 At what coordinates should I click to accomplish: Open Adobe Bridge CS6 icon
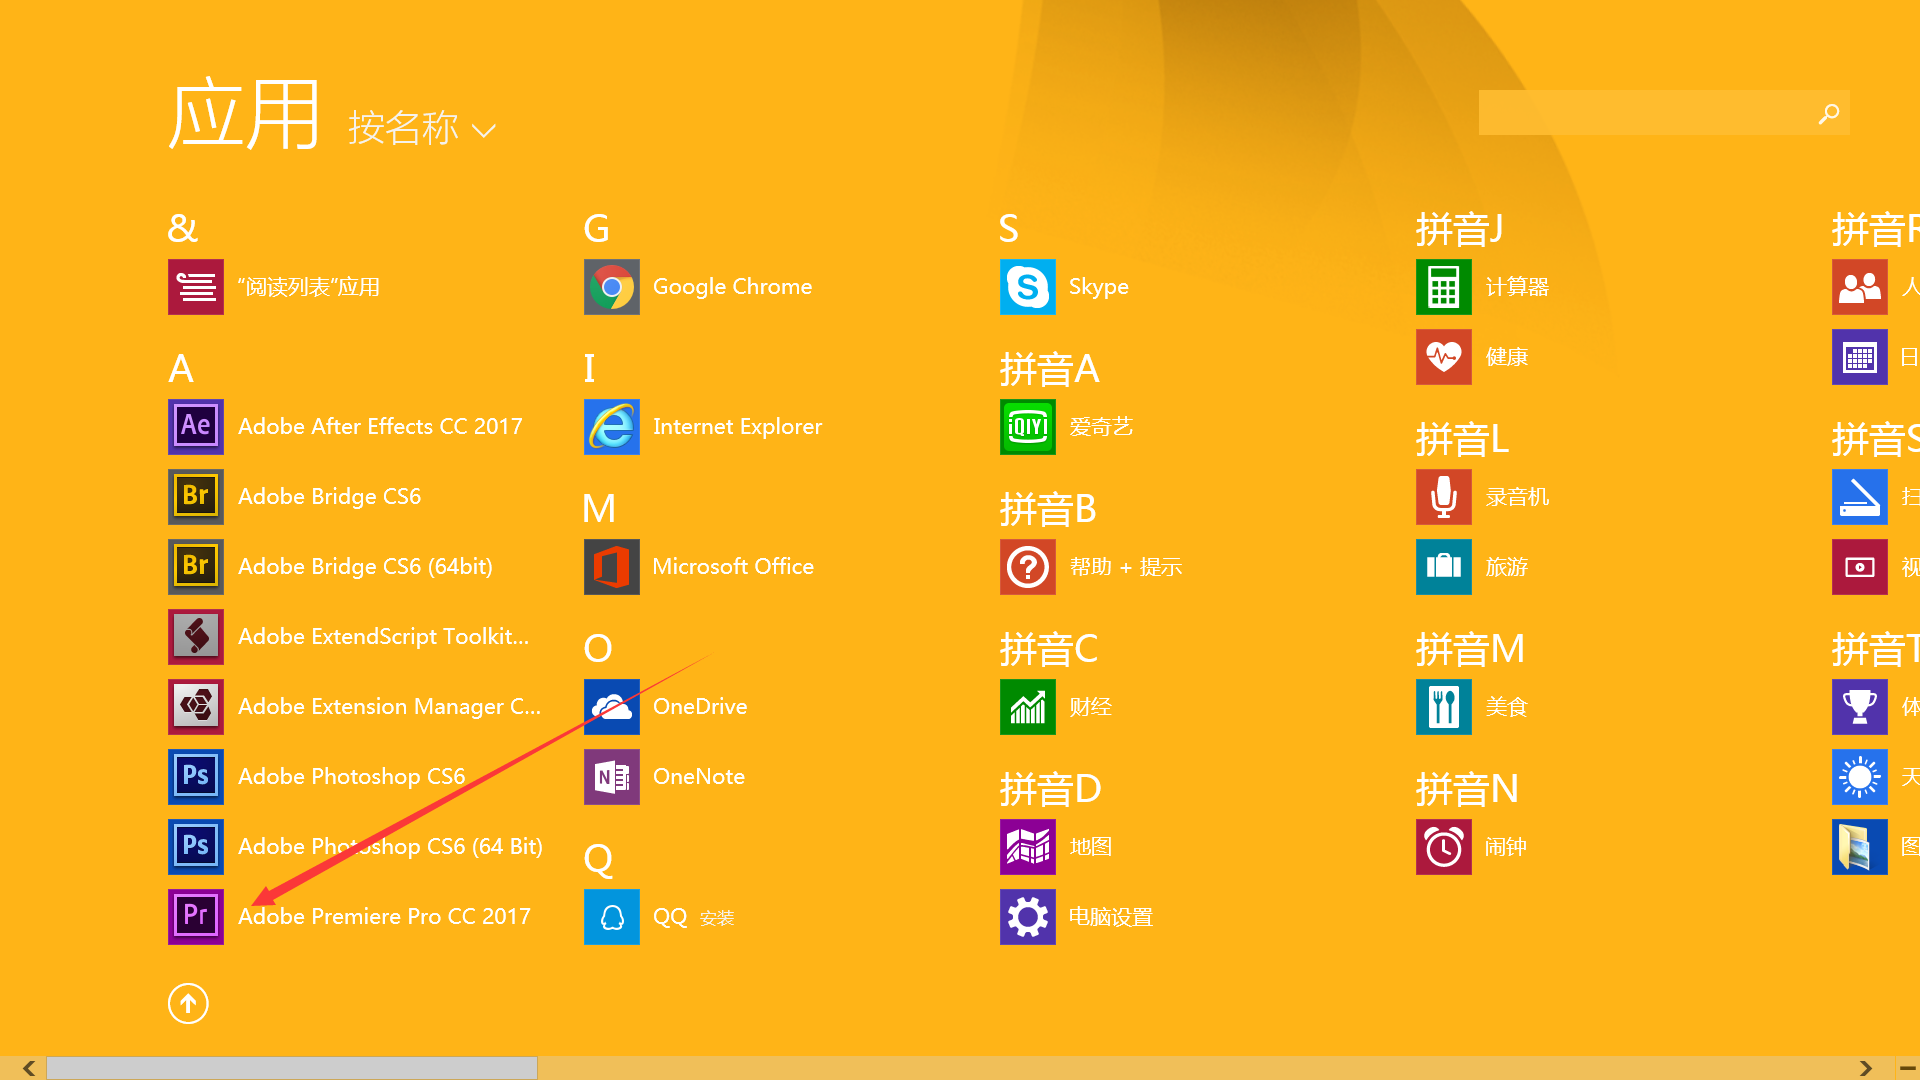point(196,497)
